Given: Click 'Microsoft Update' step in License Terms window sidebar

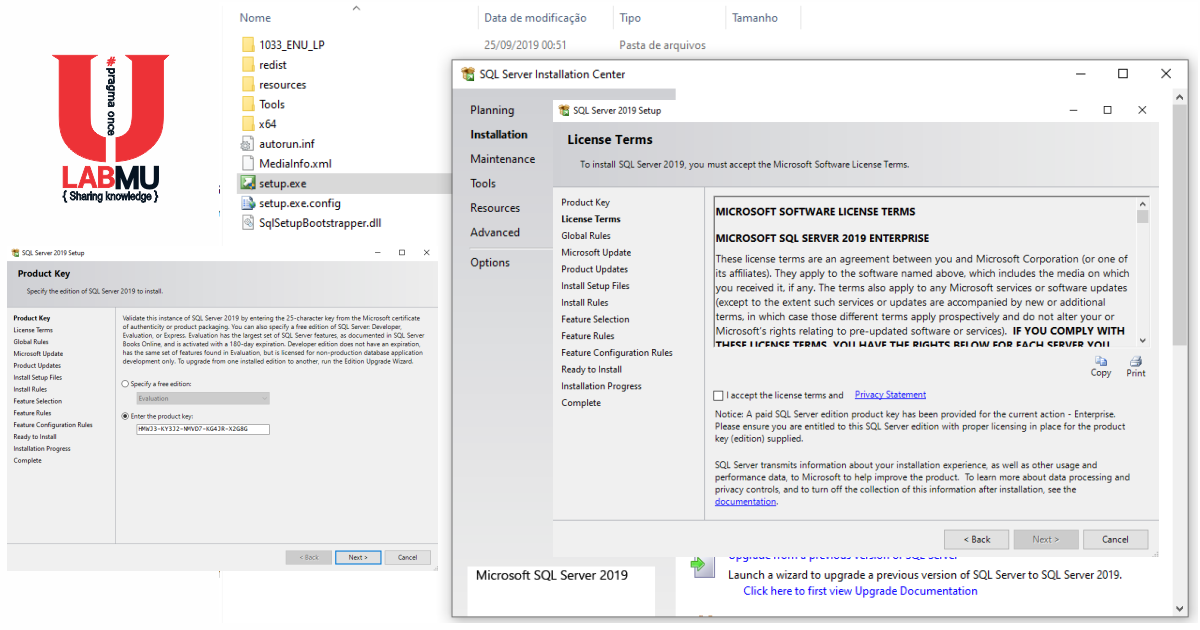Looking at the screenshot, I should point(596,252).
